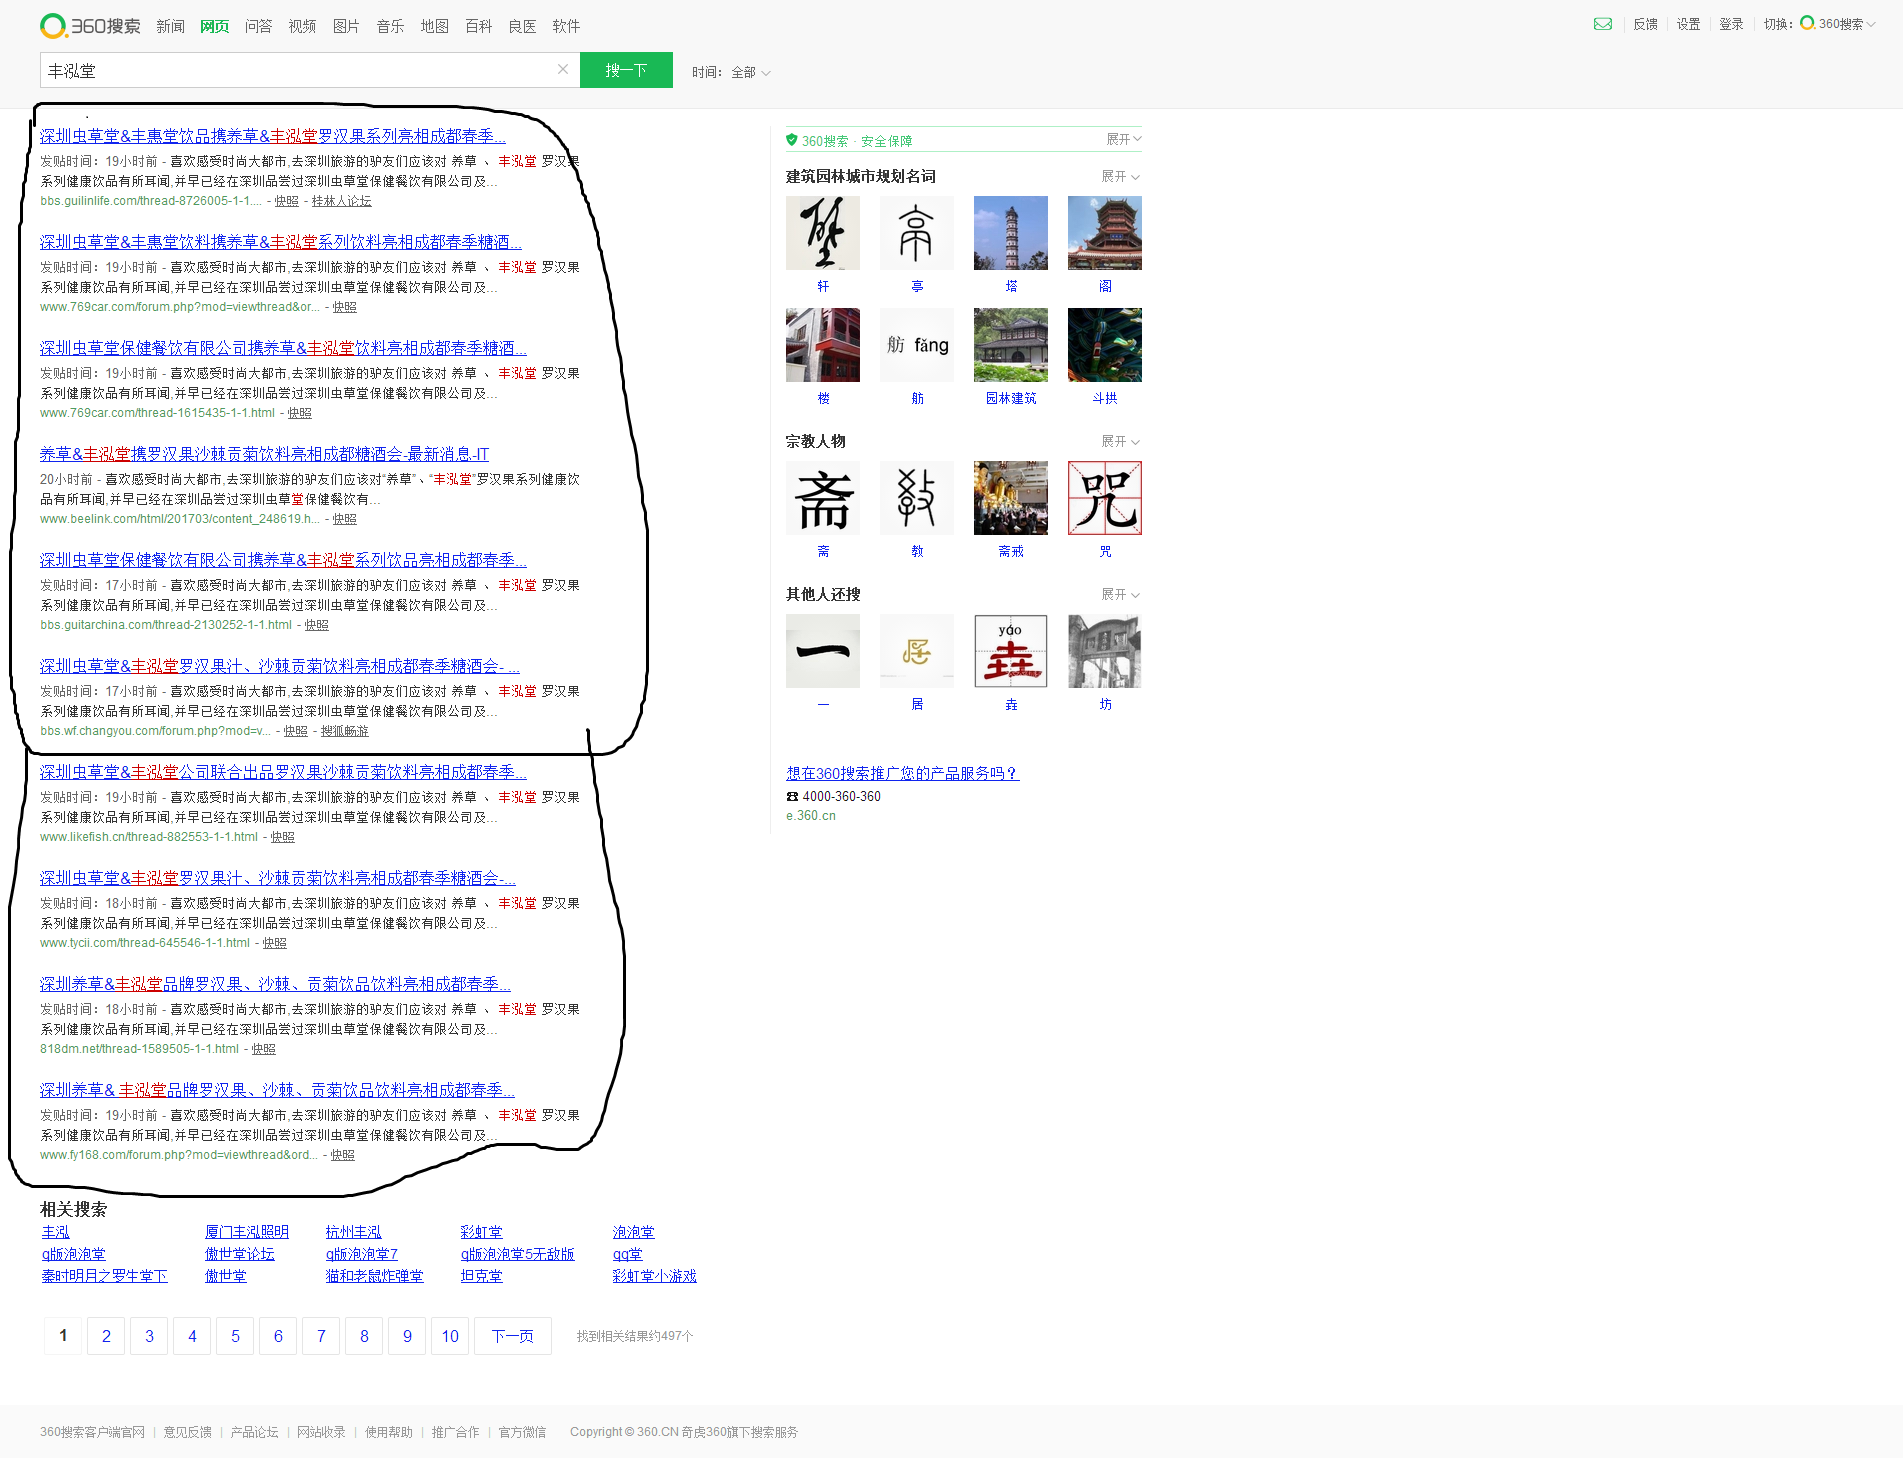Expand the 360搜索 安全保障 panel
The width and height of the screenshot is (1903, 1458).
[1123, 139]
